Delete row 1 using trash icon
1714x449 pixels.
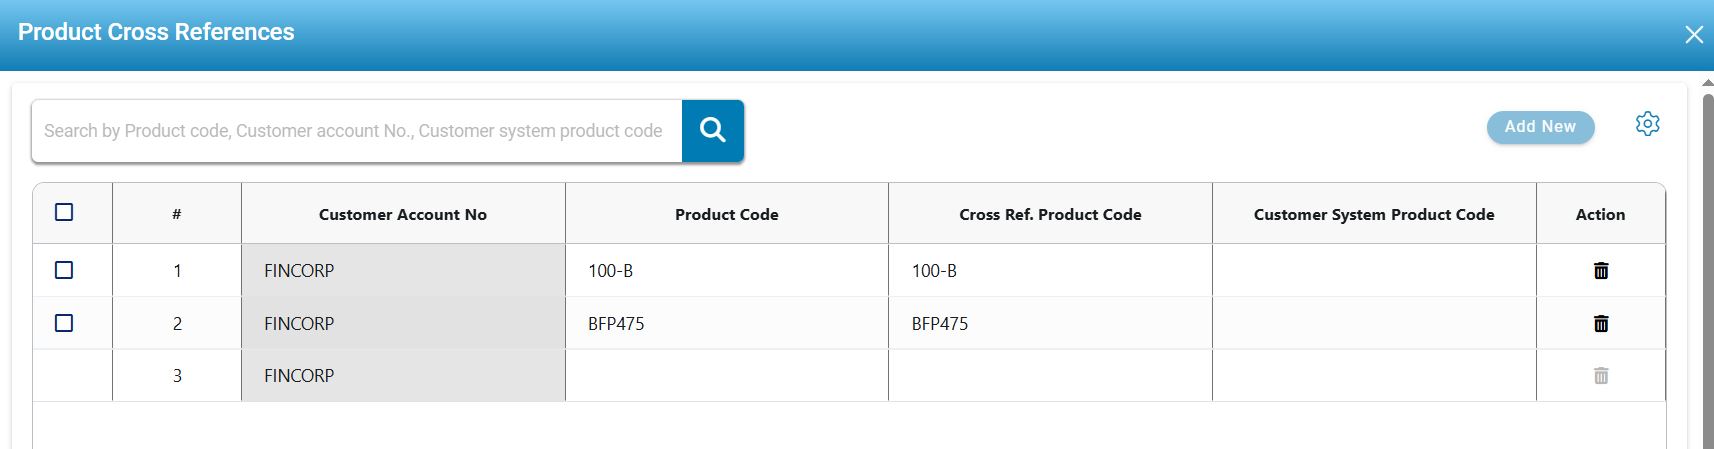1600,271
